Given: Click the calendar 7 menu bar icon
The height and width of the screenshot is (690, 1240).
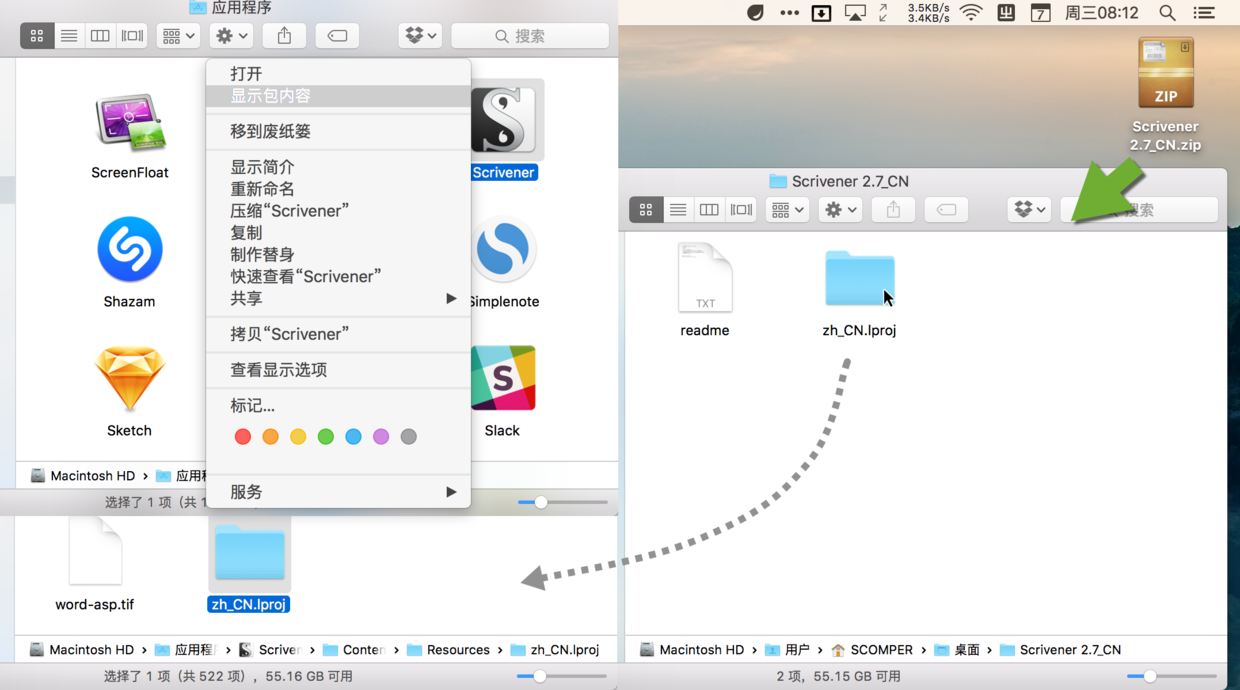Looking at the screenshot, I should (x=1040, y=13).
